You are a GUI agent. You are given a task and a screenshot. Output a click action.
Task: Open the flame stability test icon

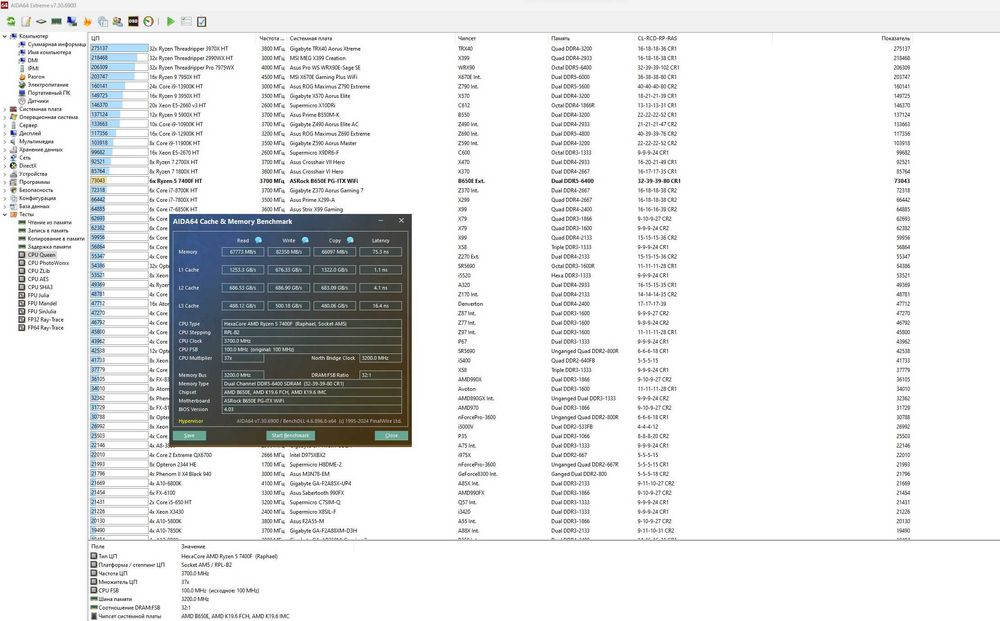coord(87,22)
